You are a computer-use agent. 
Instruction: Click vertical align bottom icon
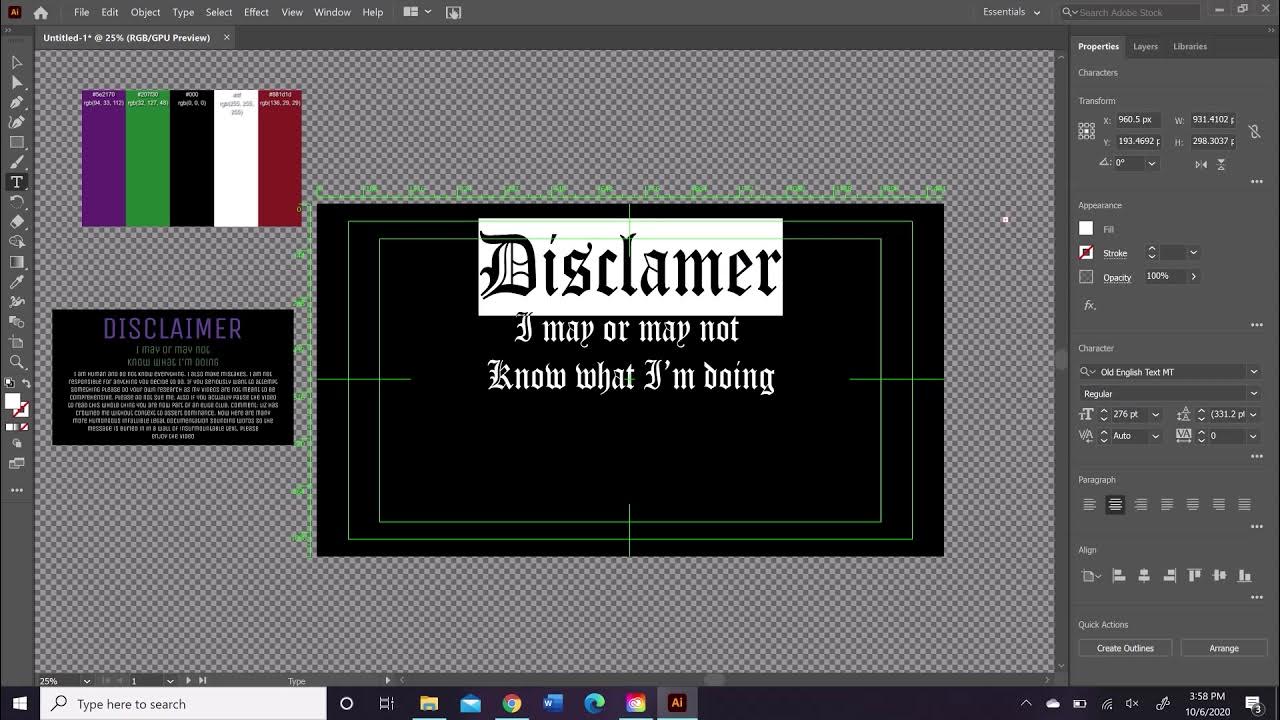coord(1244,575)
